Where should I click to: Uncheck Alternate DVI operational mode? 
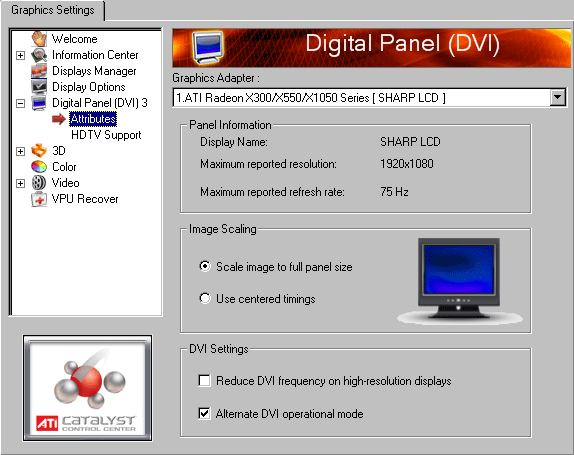(x=204, y=413)
